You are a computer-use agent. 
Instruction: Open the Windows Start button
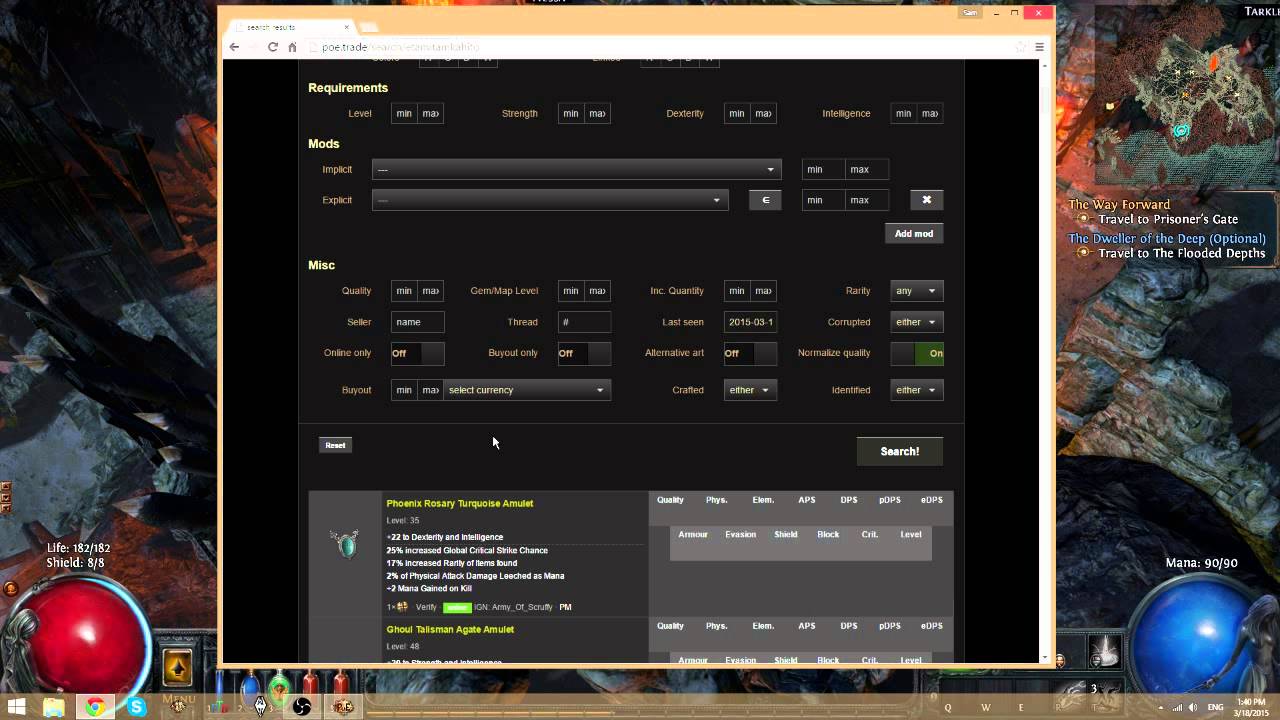pyautogui.click(x=17, y=707)
